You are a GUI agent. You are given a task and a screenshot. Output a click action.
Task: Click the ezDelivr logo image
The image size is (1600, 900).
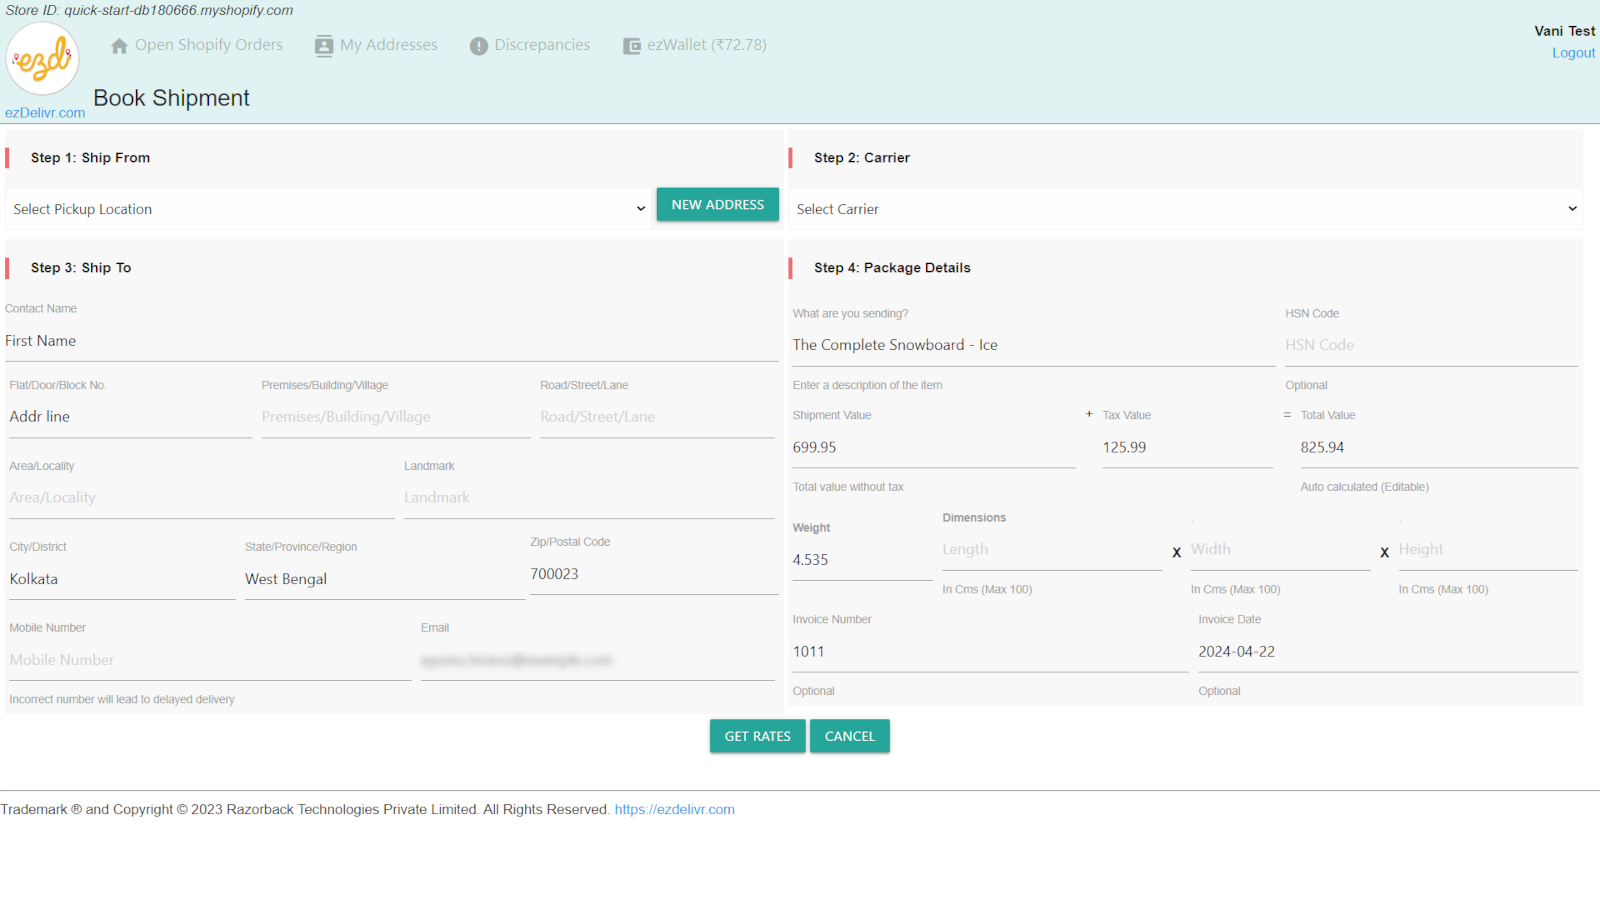[43, 60]
